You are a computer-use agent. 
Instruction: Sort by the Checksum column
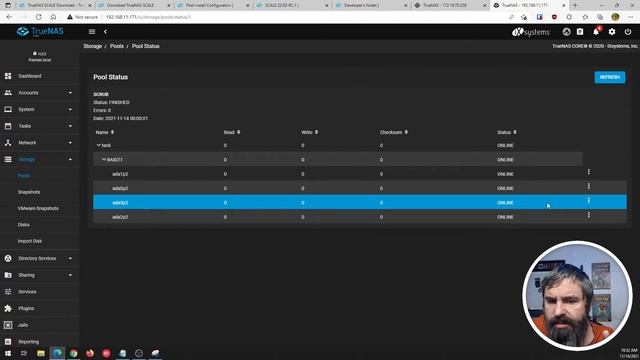click(x=393, y=132)
